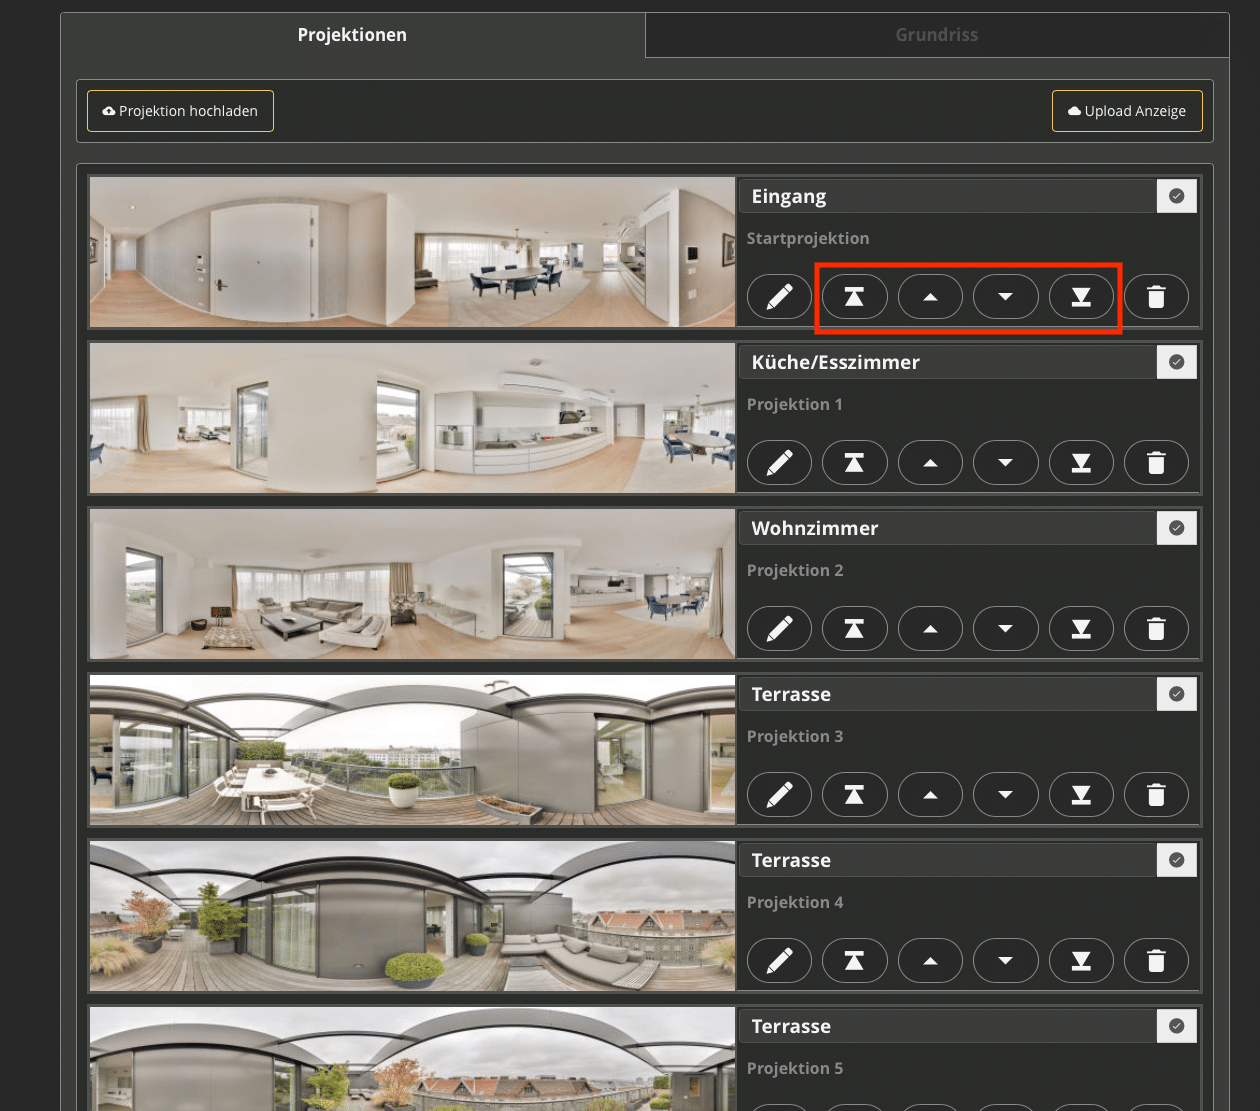Screen dimensions: 1260x1111
Task: Open the Upload Anzeige button
Action: coord(1127,111)
